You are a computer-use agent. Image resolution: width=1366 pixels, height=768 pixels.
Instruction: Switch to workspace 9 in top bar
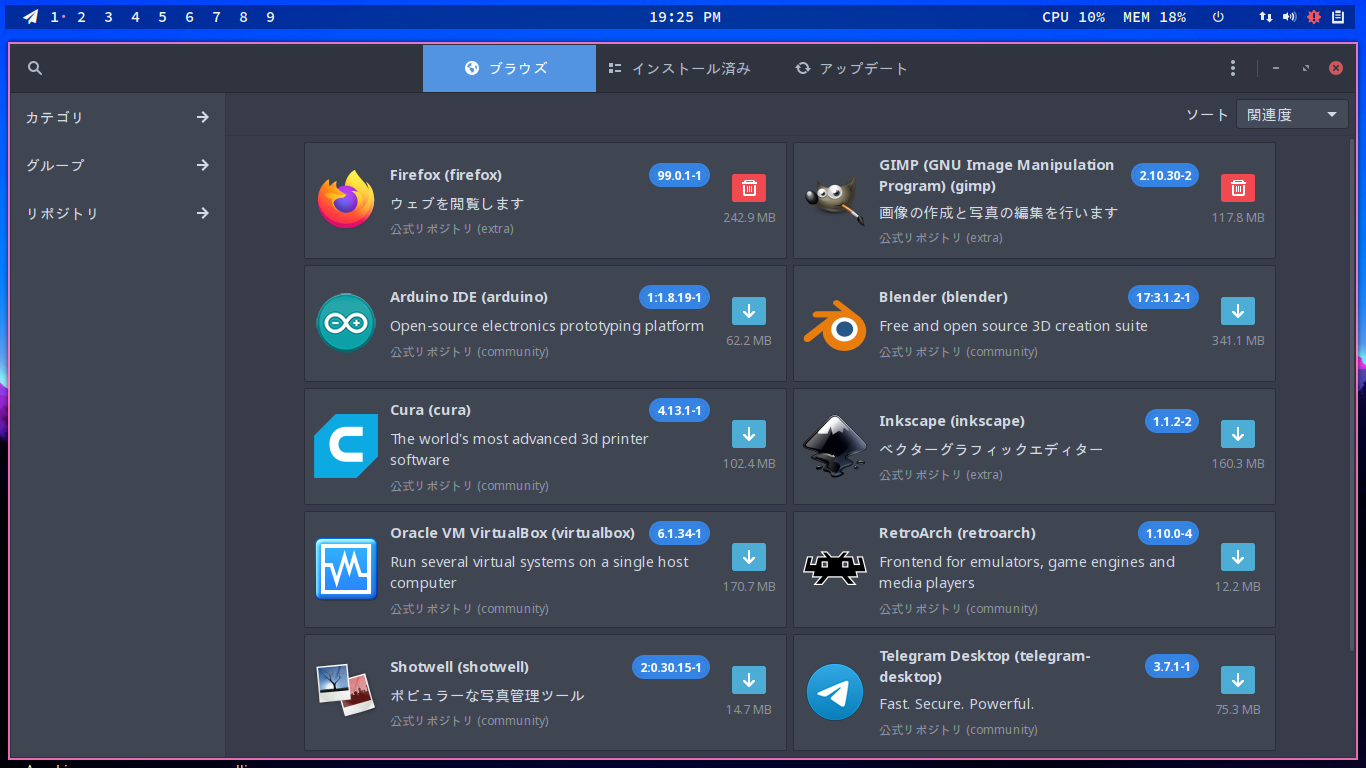point(270,17)
